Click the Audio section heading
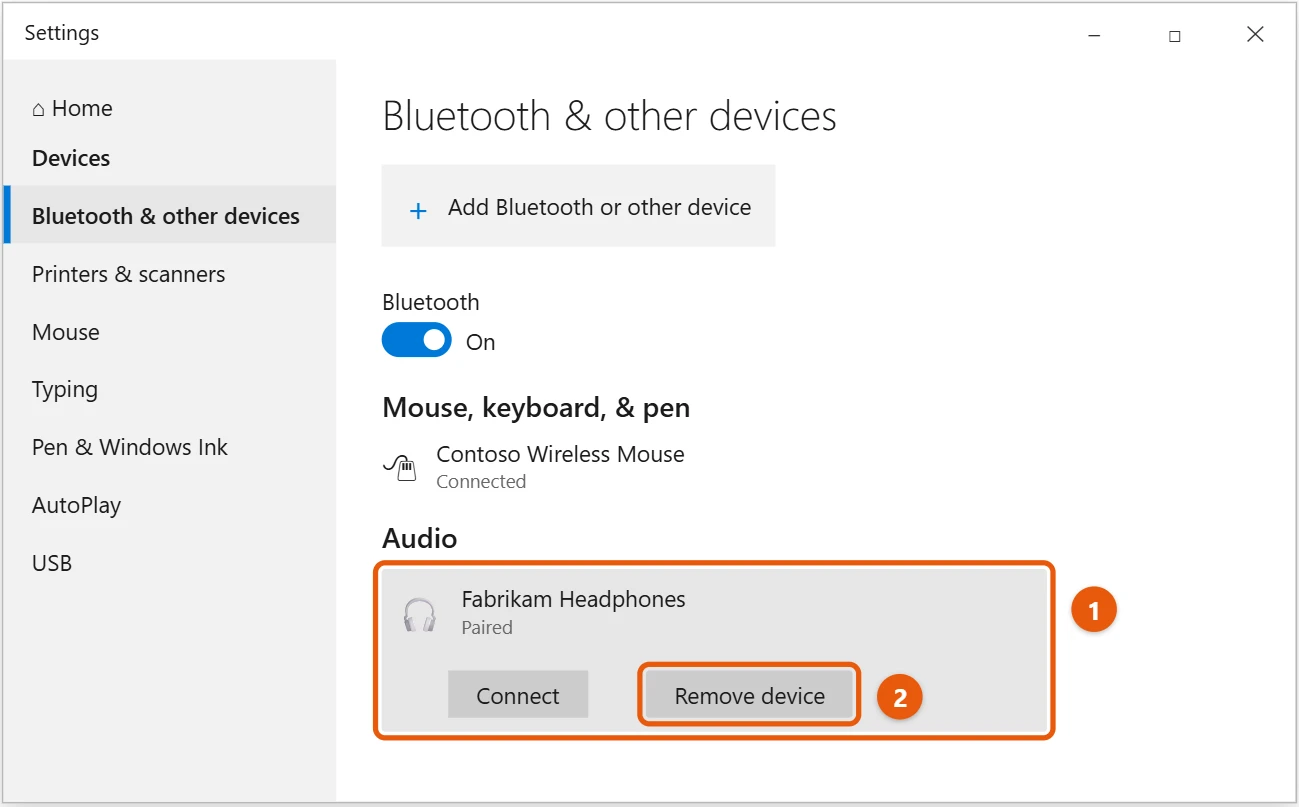The image size is (1299, 807). [419, 538]
